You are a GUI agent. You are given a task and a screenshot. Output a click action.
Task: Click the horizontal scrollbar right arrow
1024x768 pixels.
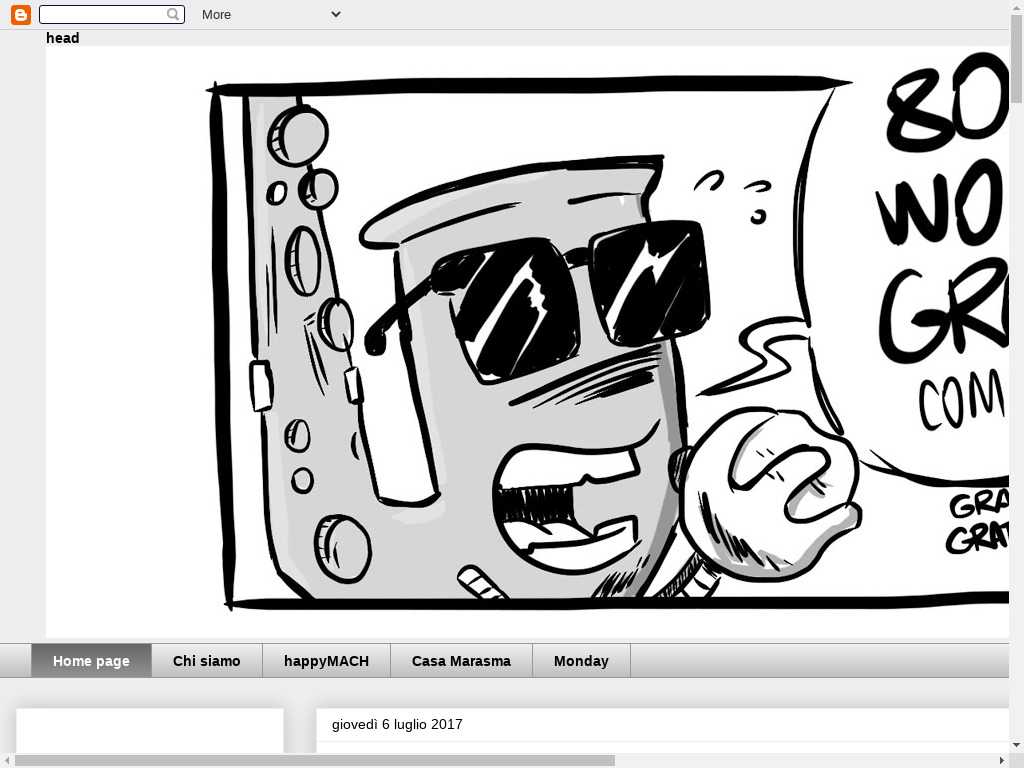(1002, 760)
